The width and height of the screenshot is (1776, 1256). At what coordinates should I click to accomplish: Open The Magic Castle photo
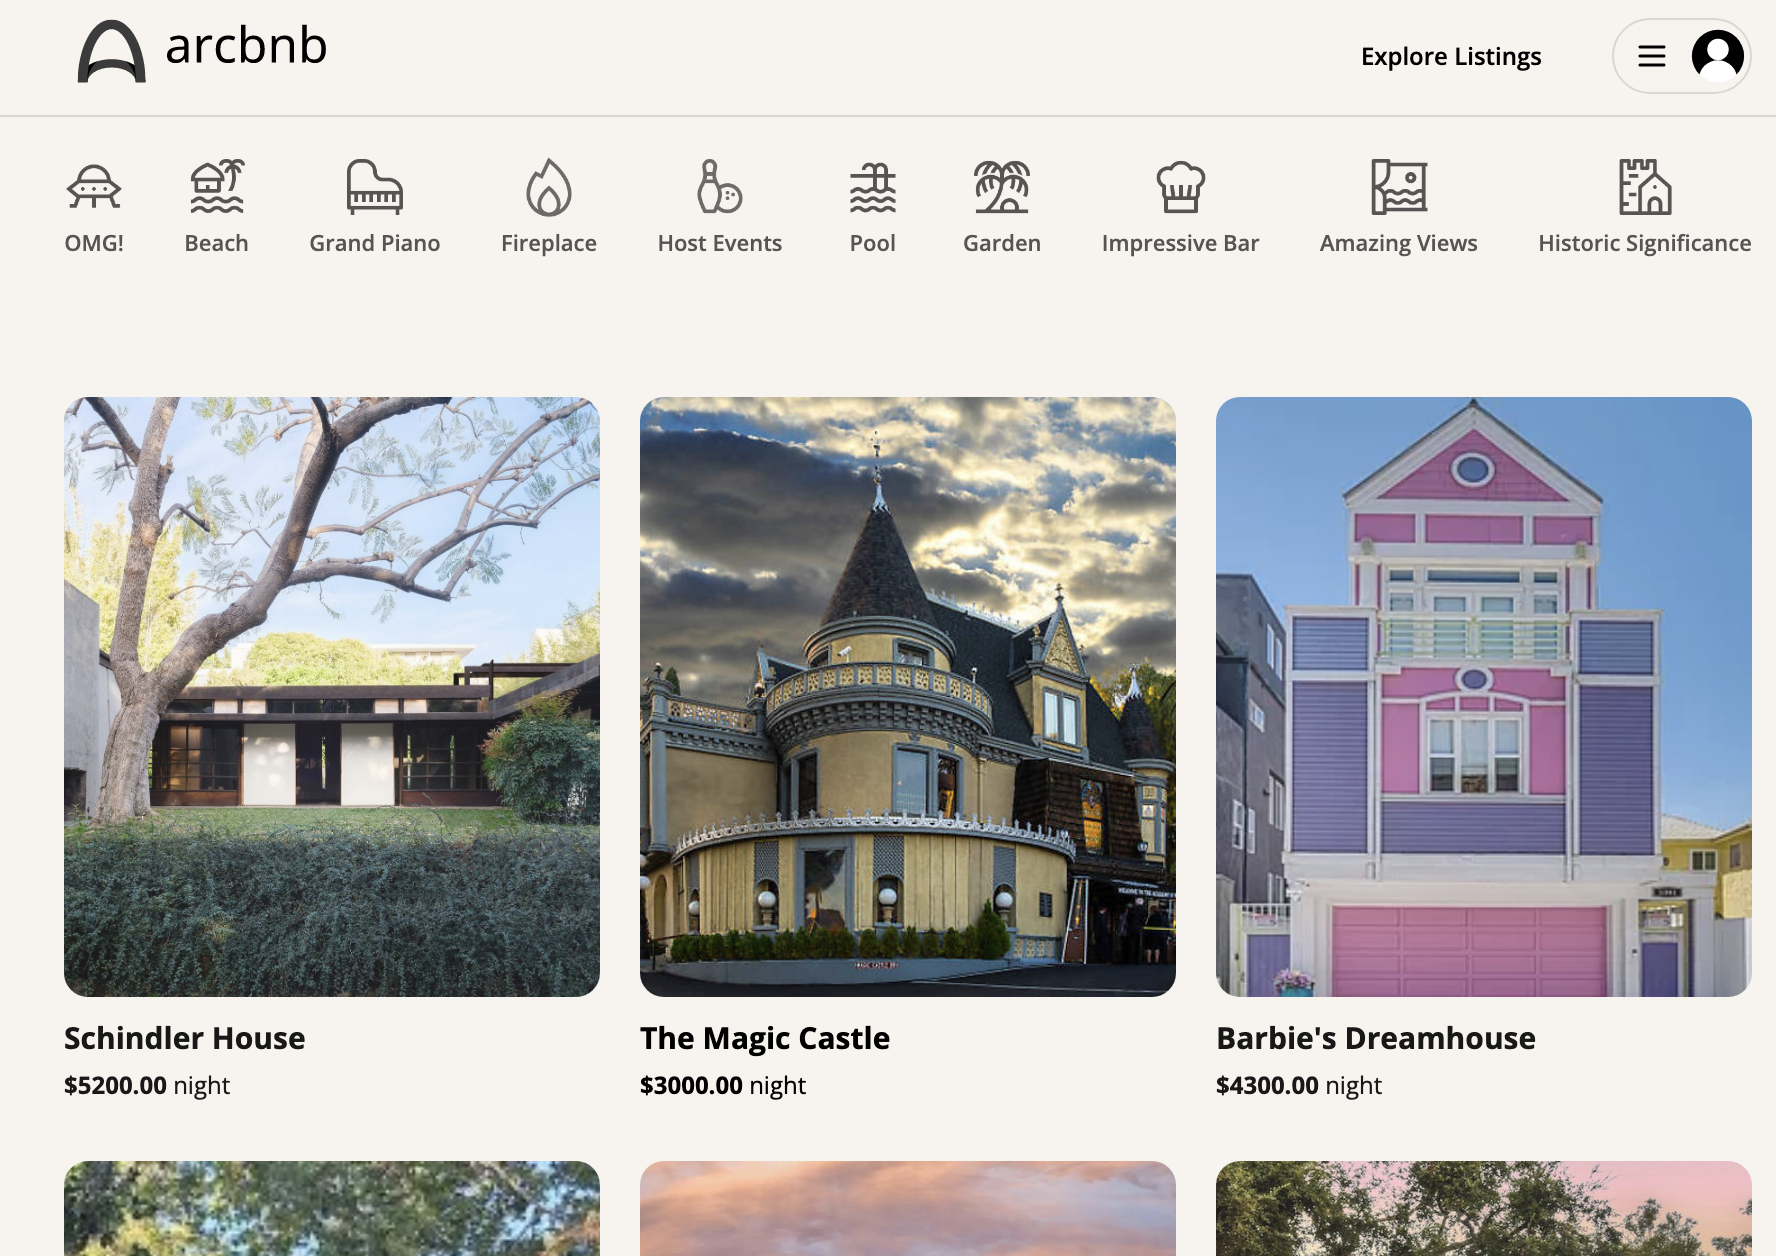click(908, 697)
